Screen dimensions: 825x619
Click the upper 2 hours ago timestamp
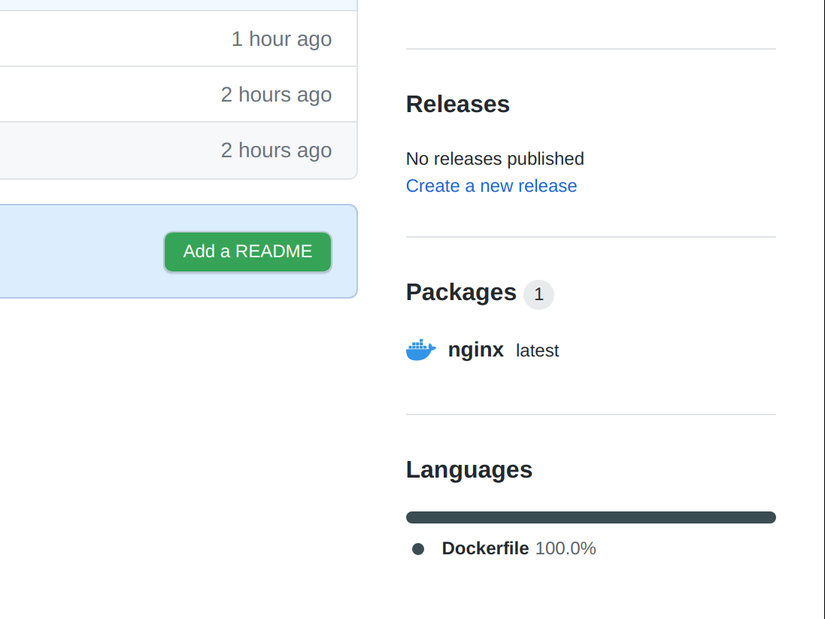coord(276,95)
